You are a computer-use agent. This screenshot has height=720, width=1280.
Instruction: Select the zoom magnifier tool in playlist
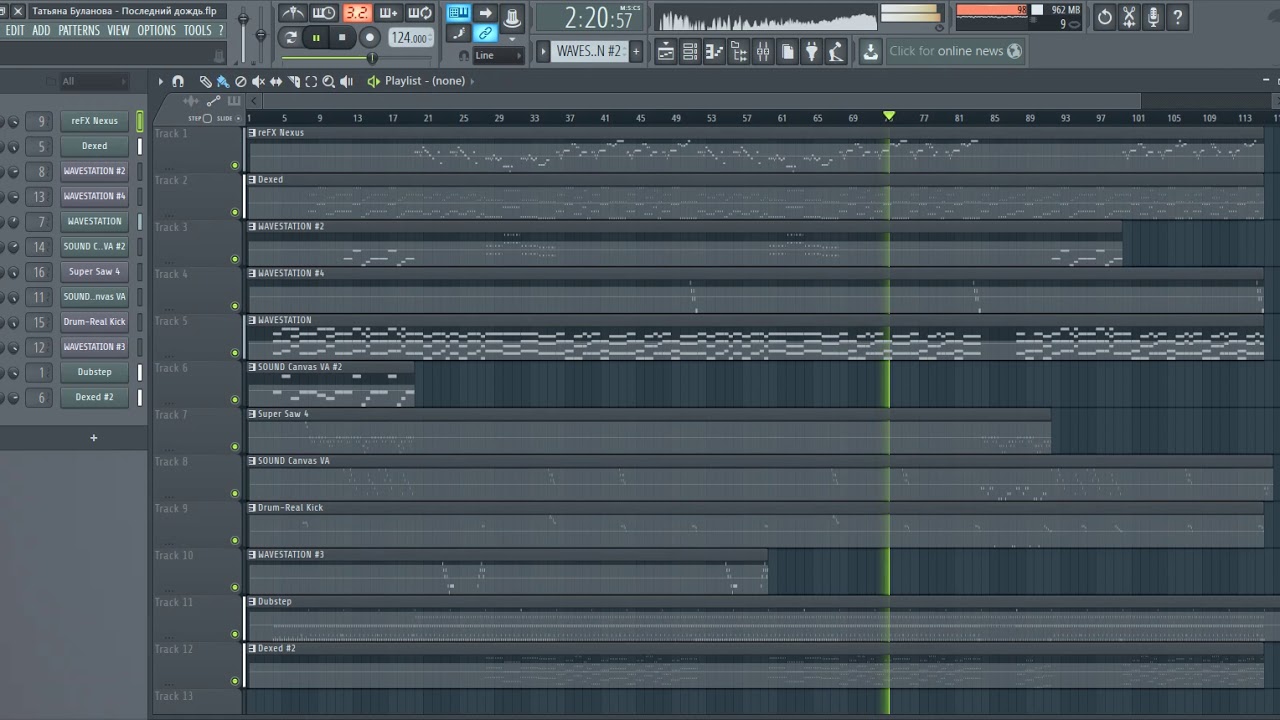[329, 81]
